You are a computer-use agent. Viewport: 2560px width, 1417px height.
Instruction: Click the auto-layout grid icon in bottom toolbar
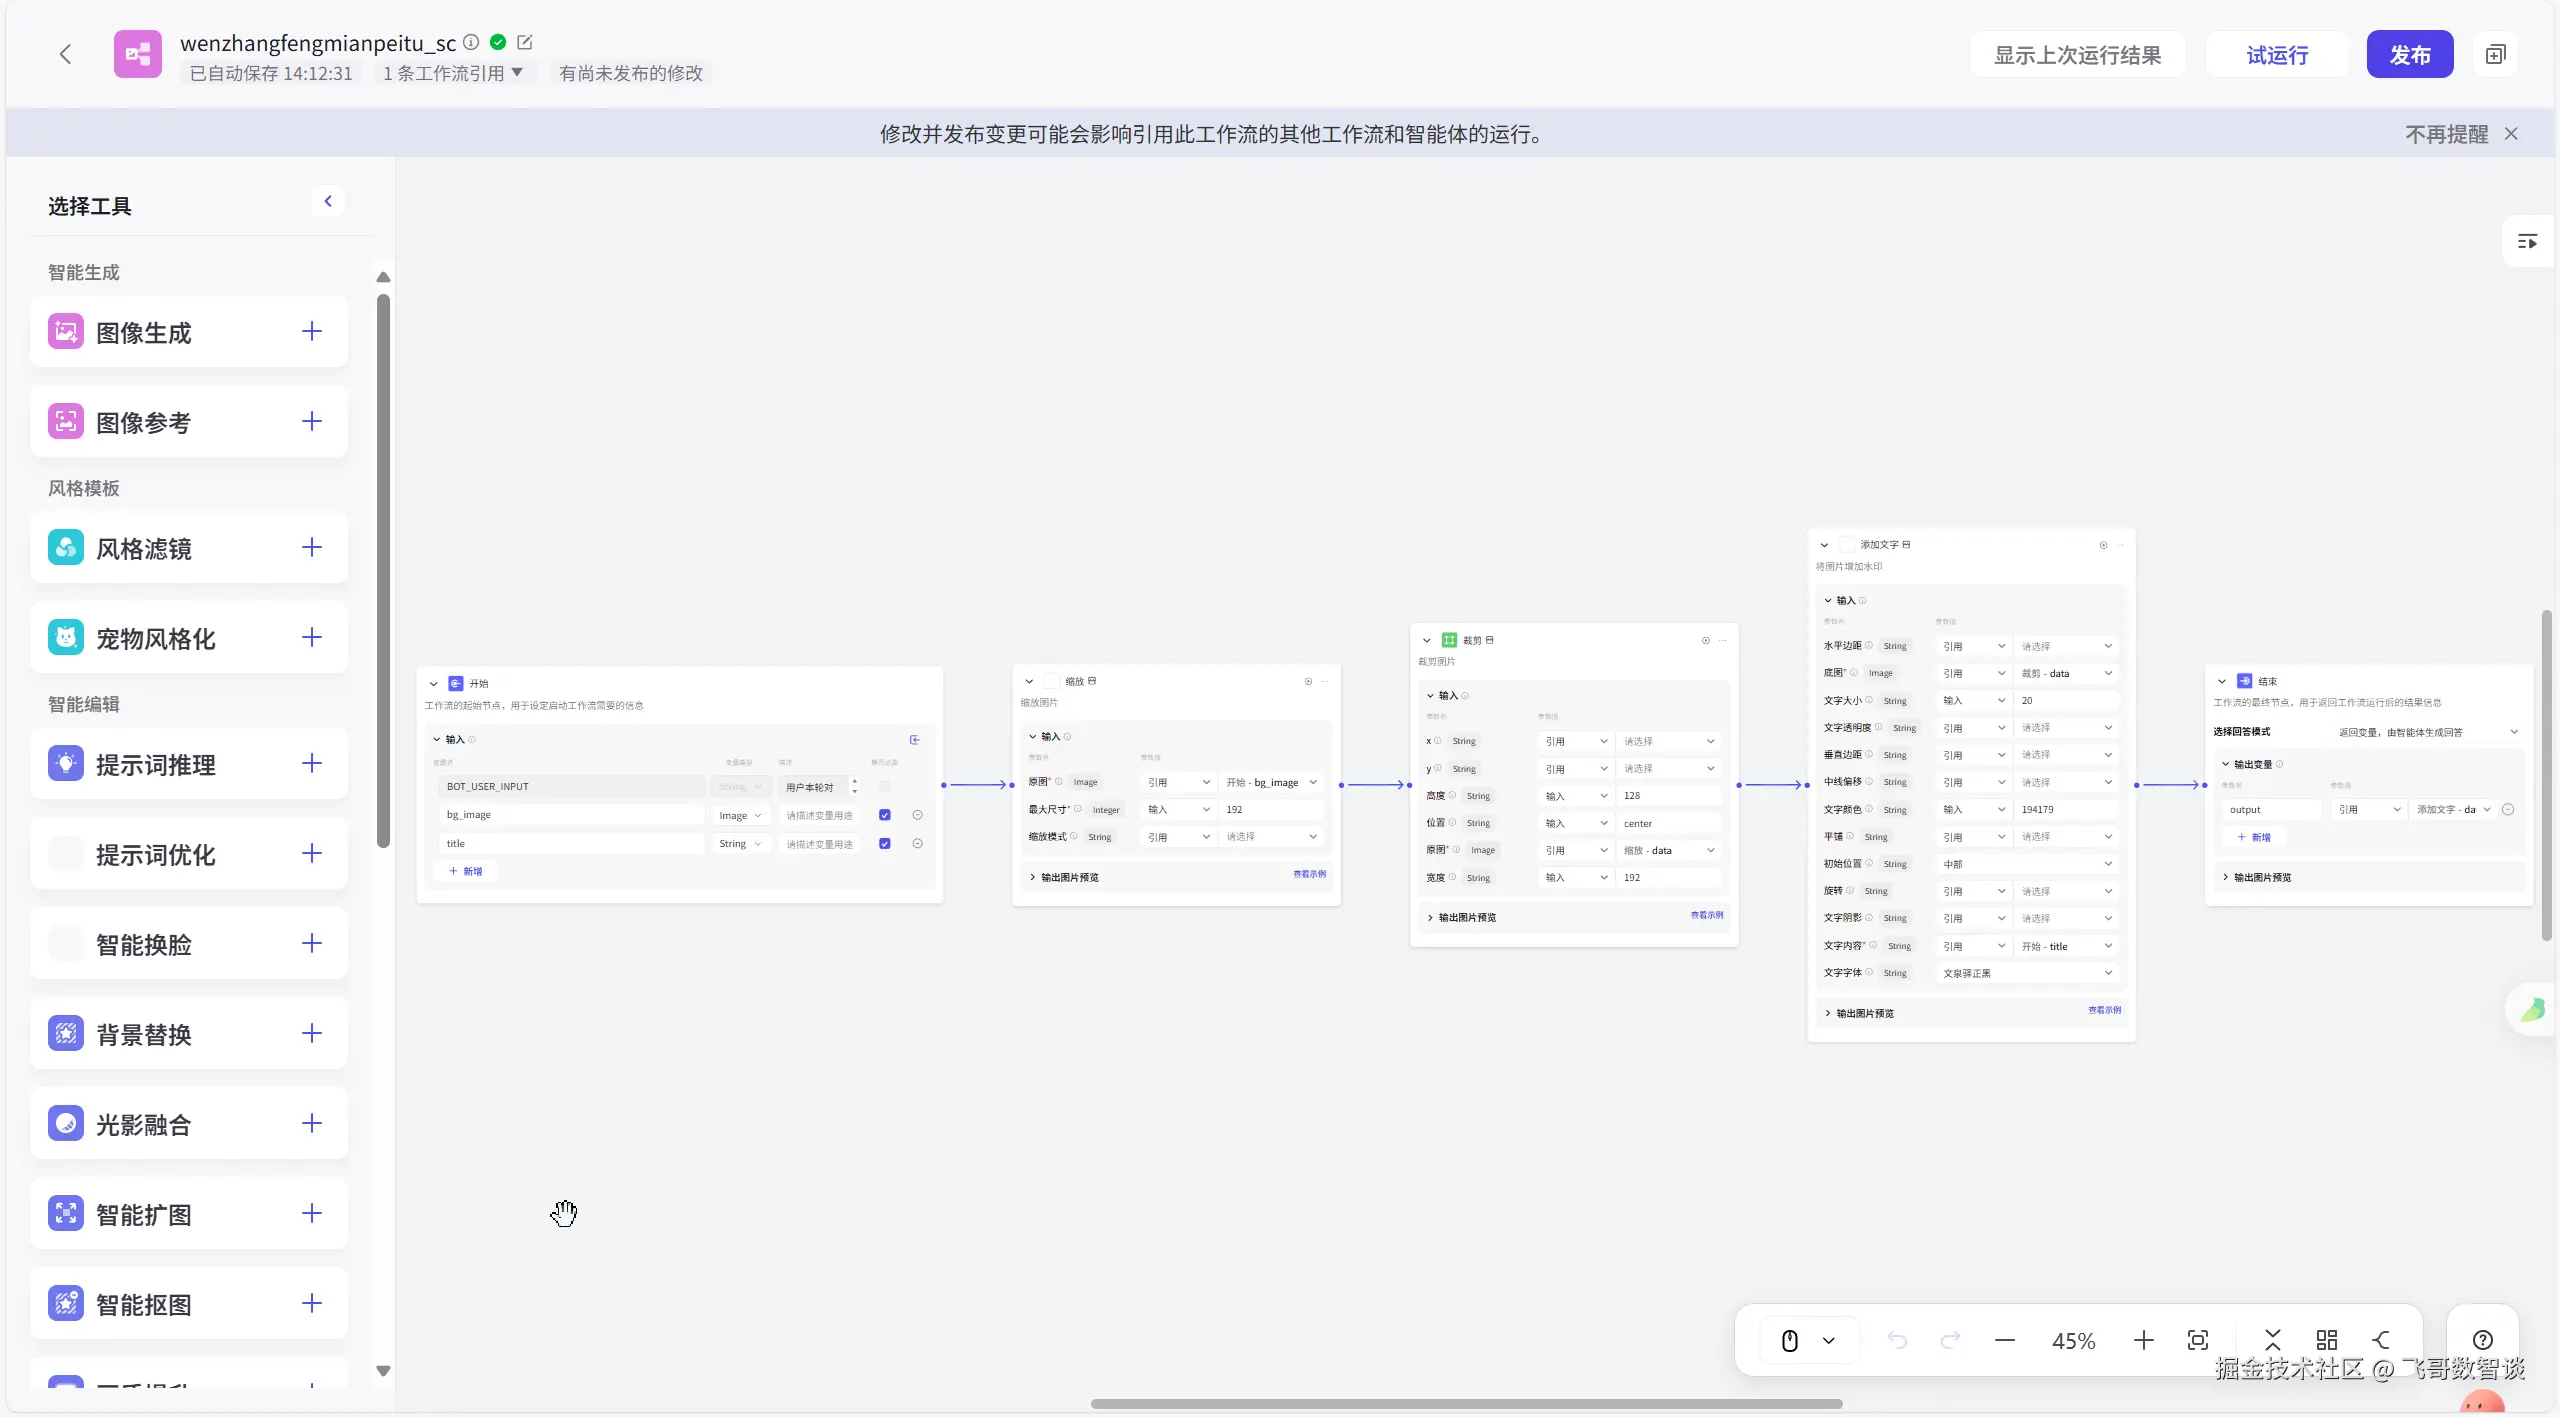[2326, 1340]
